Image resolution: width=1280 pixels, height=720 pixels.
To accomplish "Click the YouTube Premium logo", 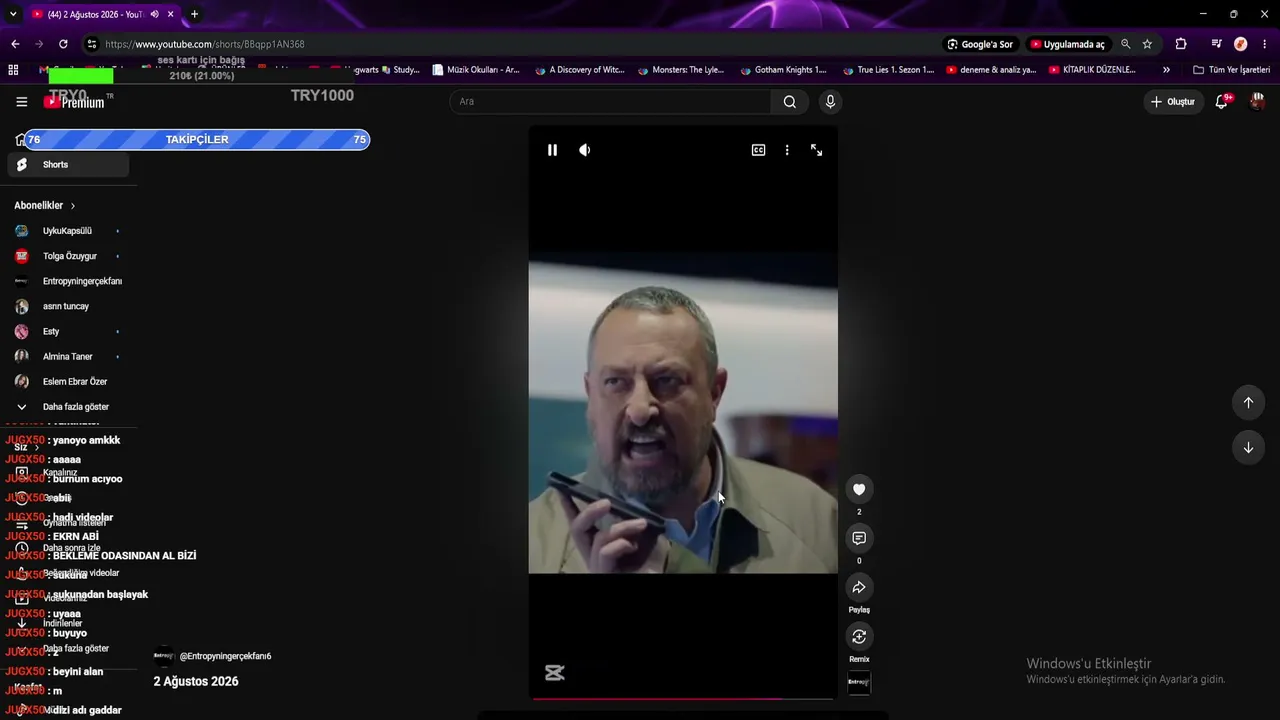I will click(x=75, y=102).
